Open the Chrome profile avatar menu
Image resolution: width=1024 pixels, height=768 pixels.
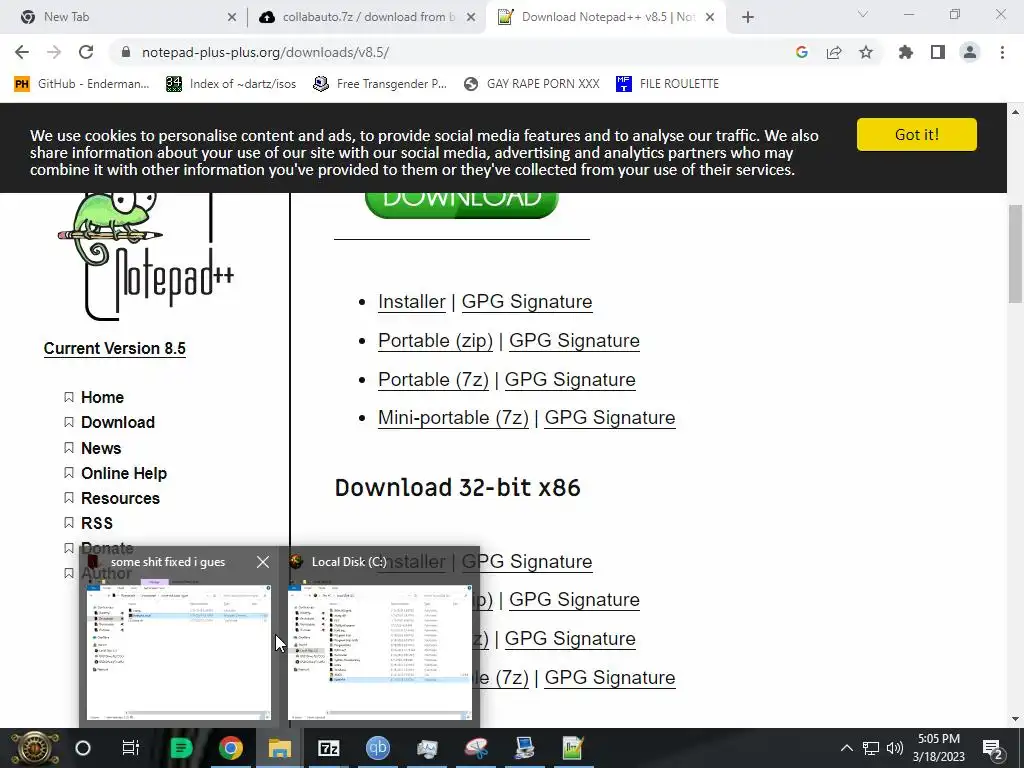click(x=970, y=52)
